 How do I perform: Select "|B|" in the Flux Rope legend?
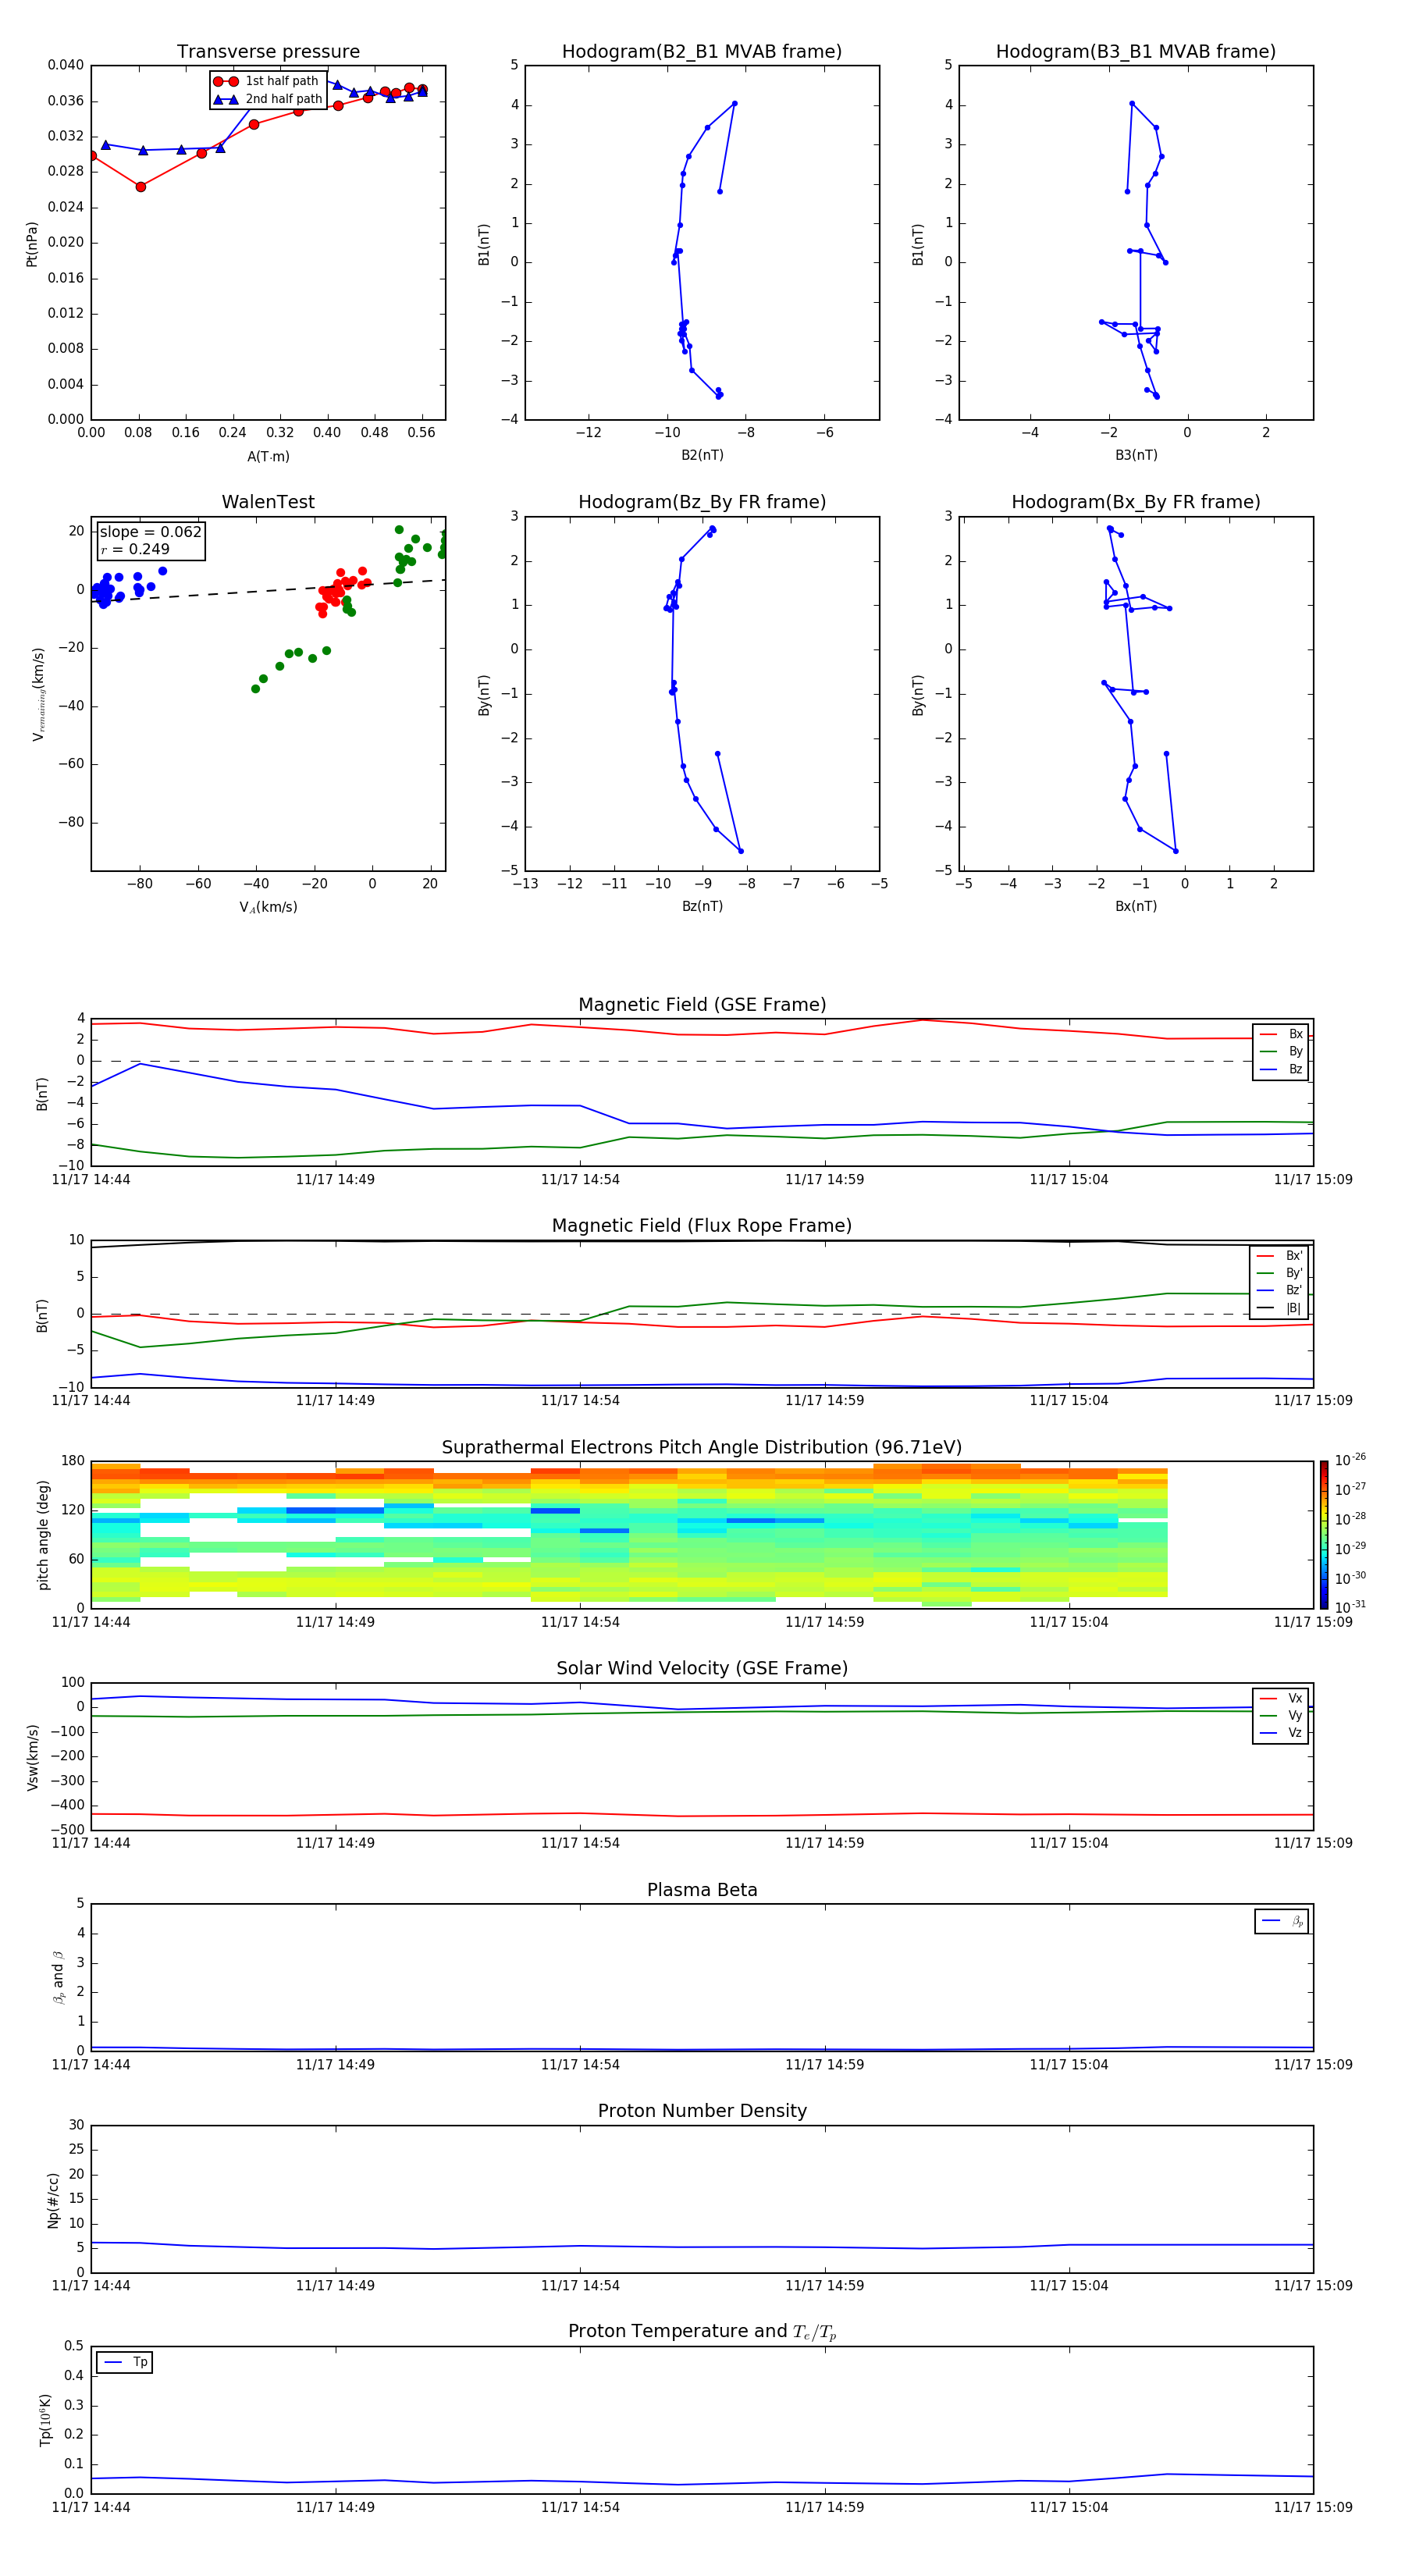[x=1279, y=1308]
